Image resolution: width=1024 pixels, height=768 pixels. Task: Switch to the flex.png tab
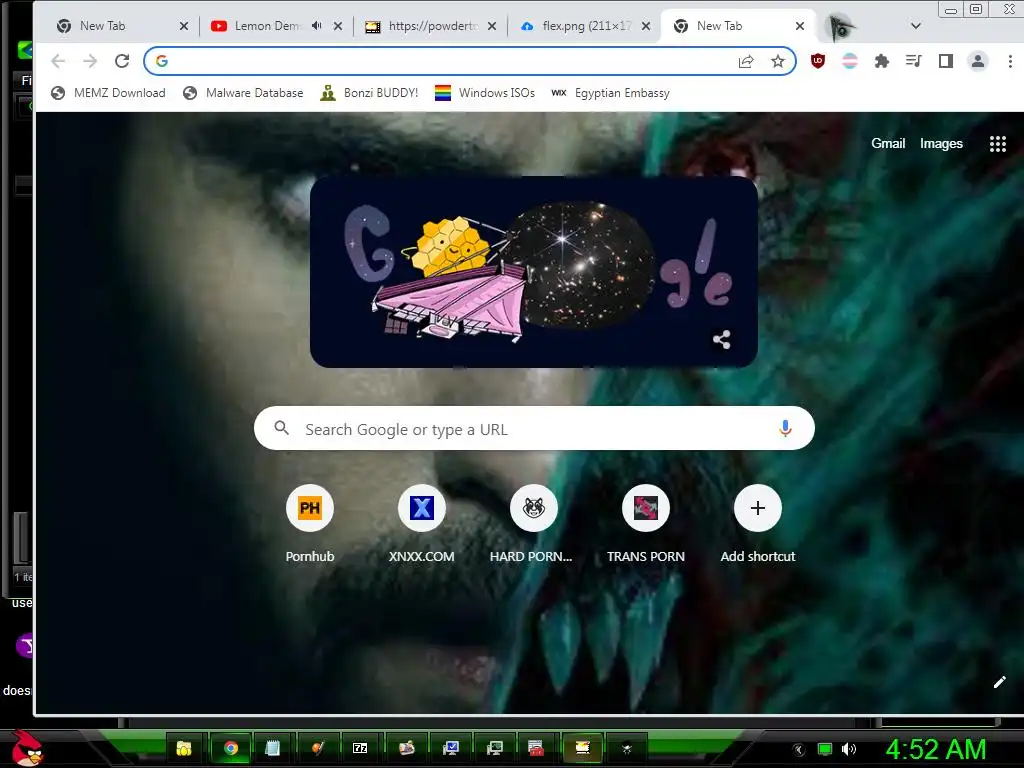(x=578, y=26)
